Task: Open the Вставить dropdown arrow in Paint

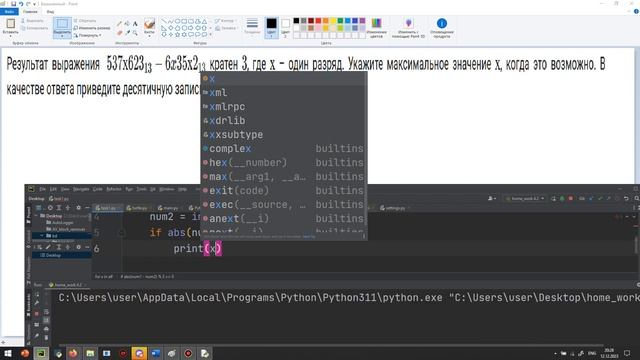Action: 10,36
